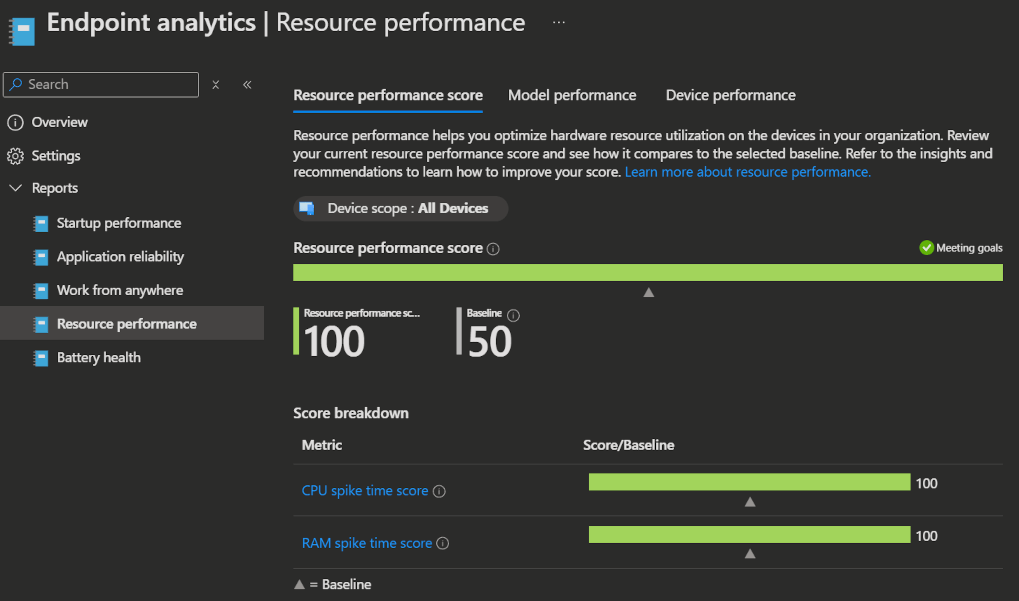The width and height of the screenshot is (1019, 601).
Task: Clear the search with the X icon
Action: point(216,85)
